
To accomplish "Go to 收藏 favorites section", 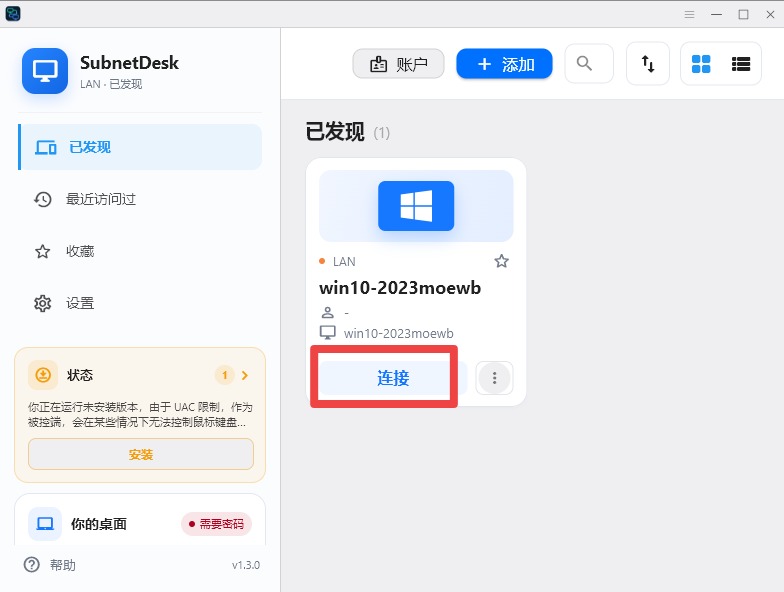I will coord(140,251).
